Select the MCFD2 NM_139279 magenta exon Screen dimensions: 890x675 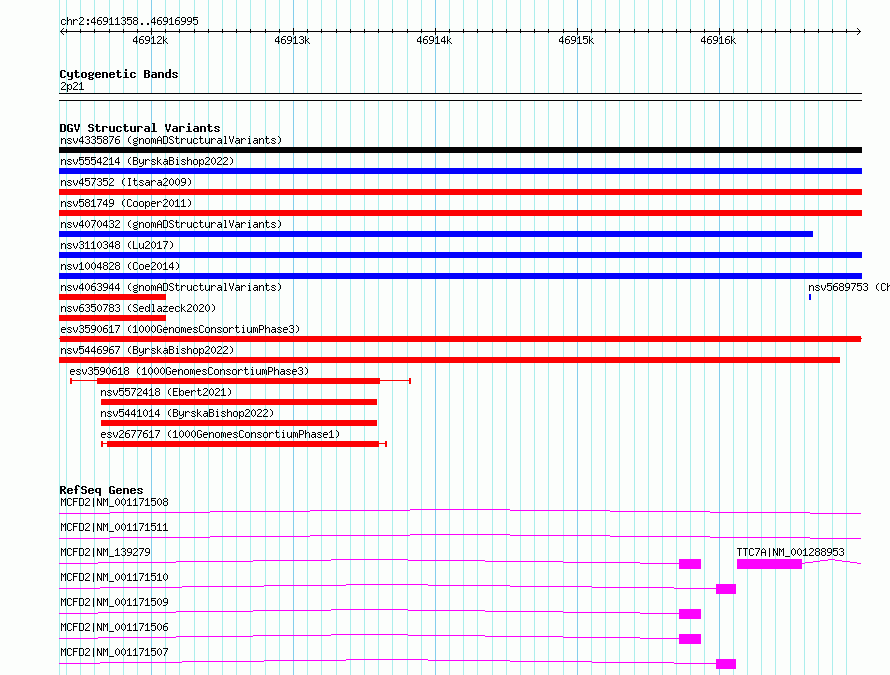690,564
